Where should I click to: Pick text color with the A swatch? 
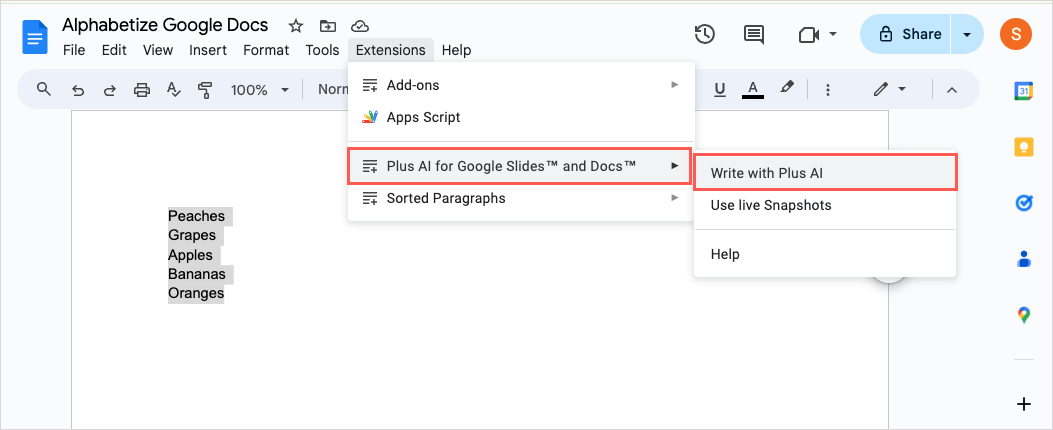[753, 89]
